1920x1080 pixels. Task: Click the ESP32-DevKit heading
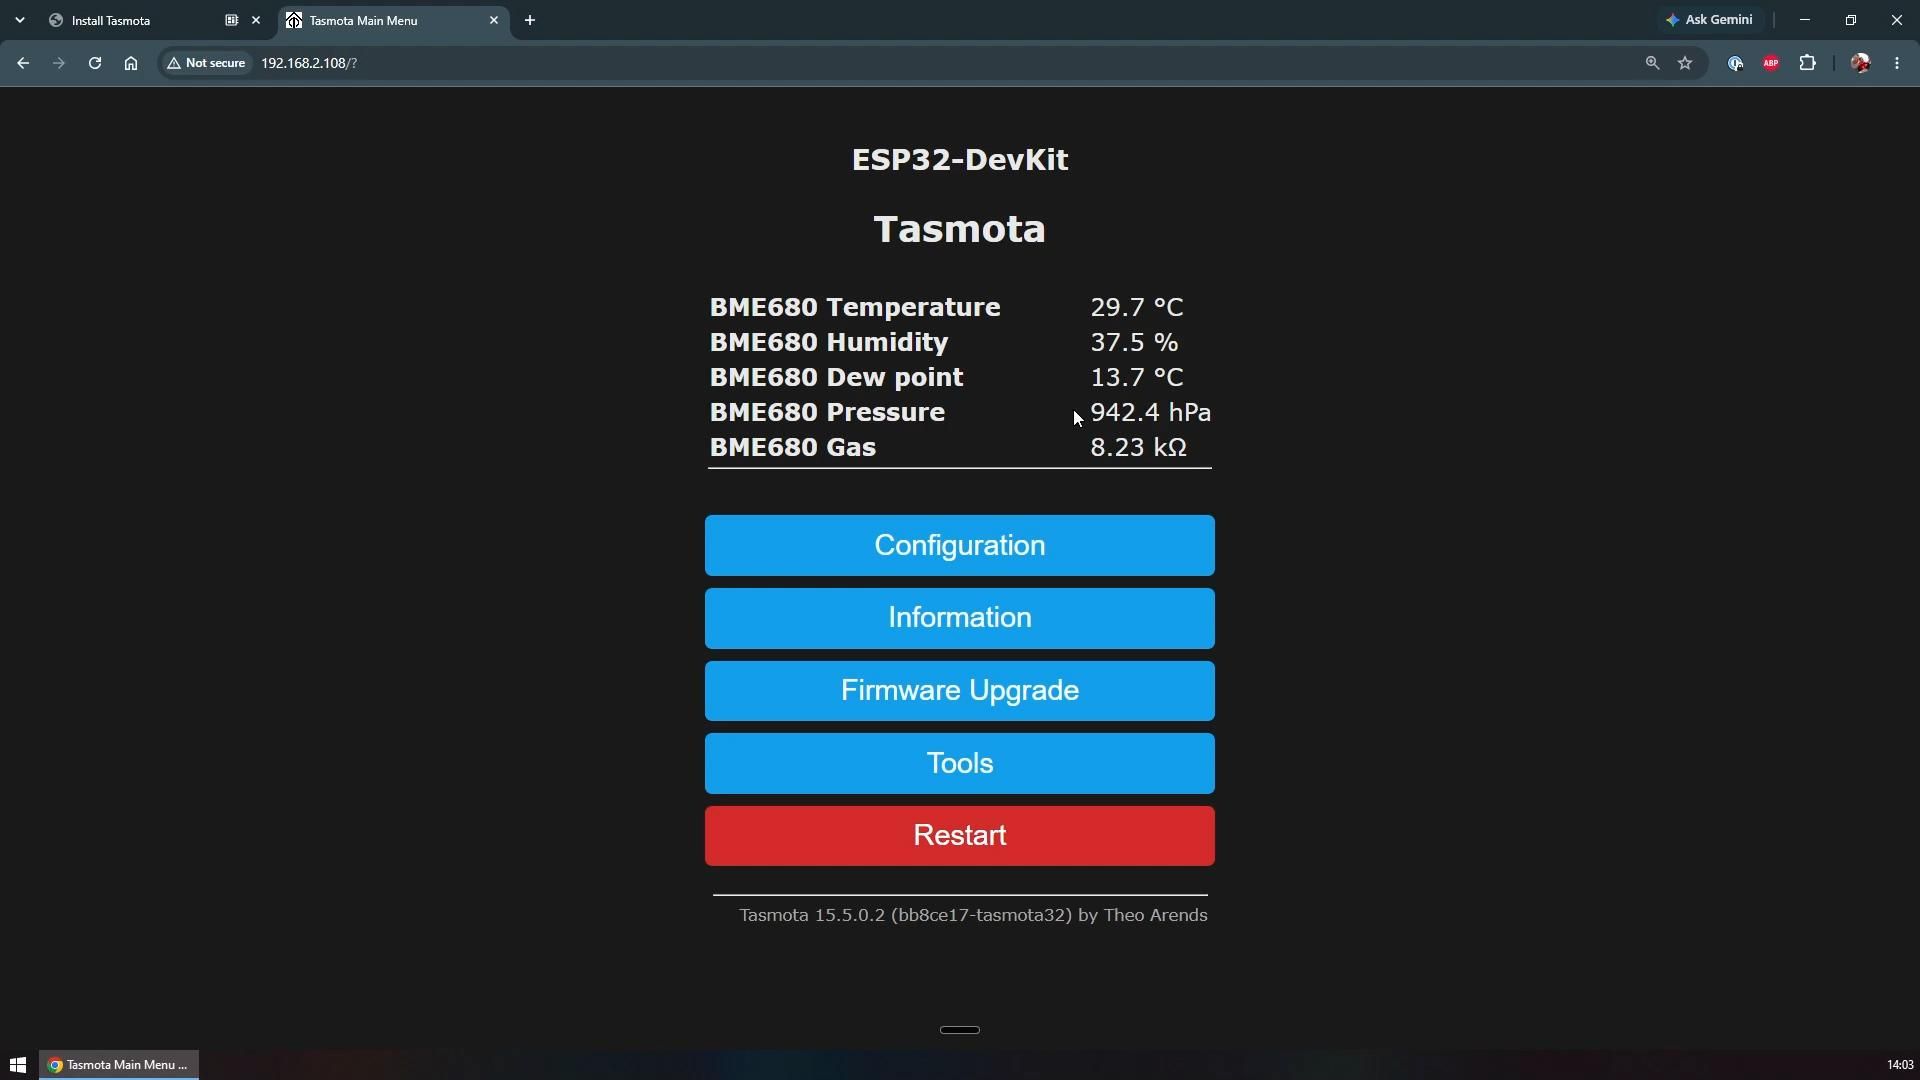(960, 160)
